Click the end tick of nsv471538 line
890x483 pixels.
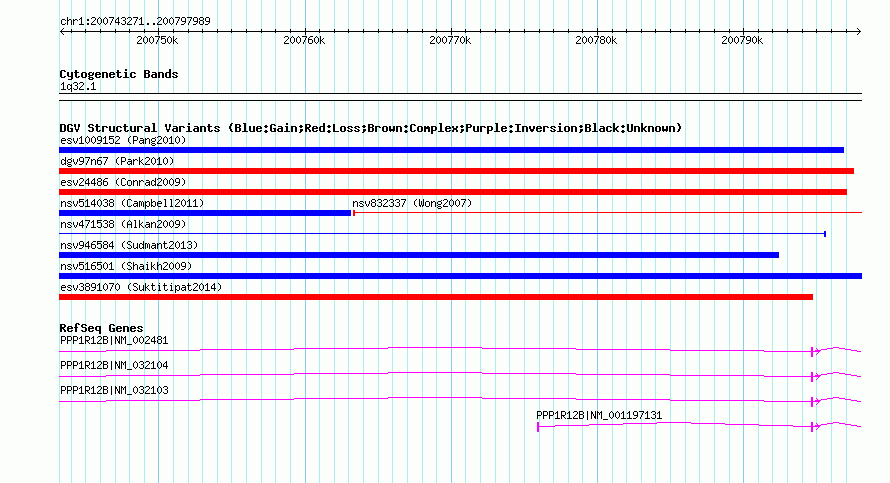825,234
